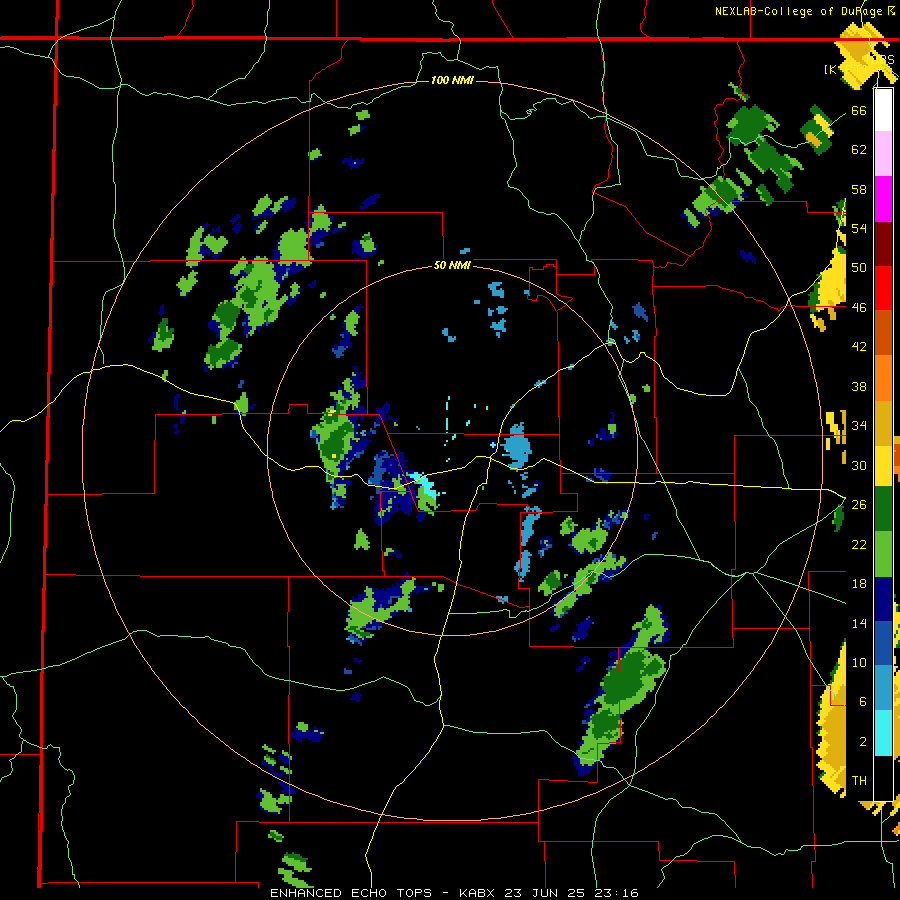Select the magenta legend swatch
Viewport: 900px width, 900px height.
[x=883, y=199]
